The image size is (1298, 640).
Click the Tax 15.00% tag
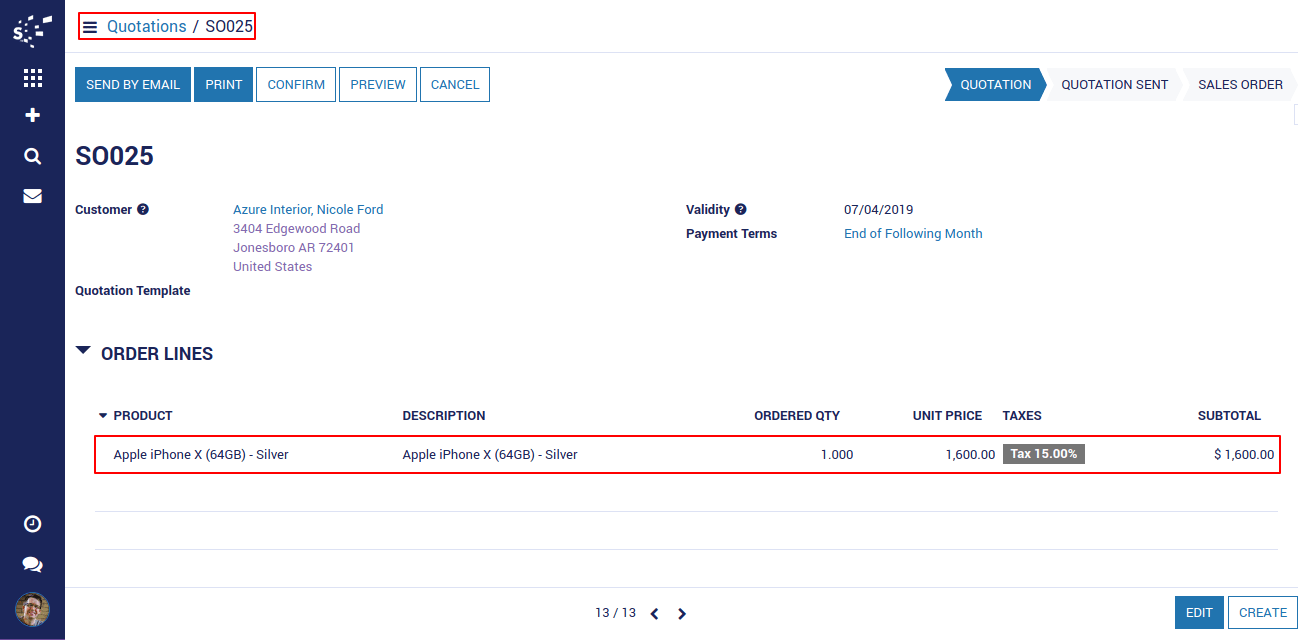(1043, 454)
